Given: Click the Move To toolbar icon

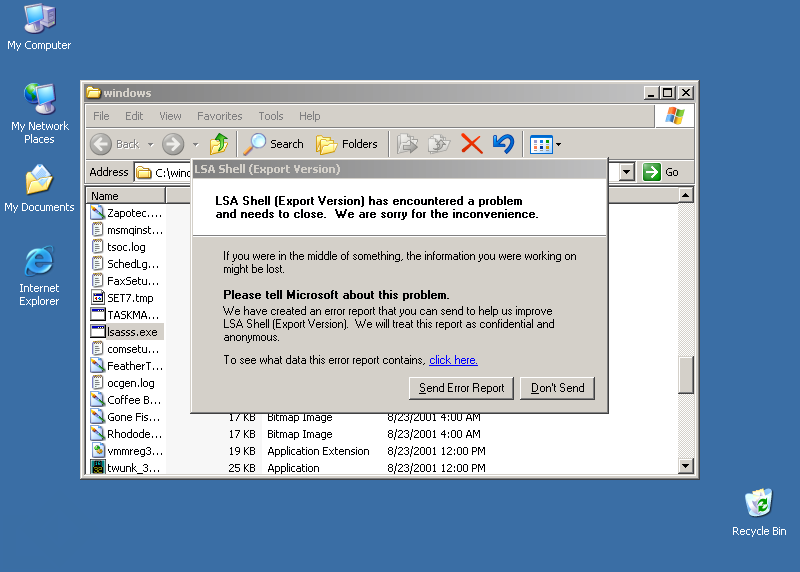Looking at the screenshot, I should tap(407, 144).
